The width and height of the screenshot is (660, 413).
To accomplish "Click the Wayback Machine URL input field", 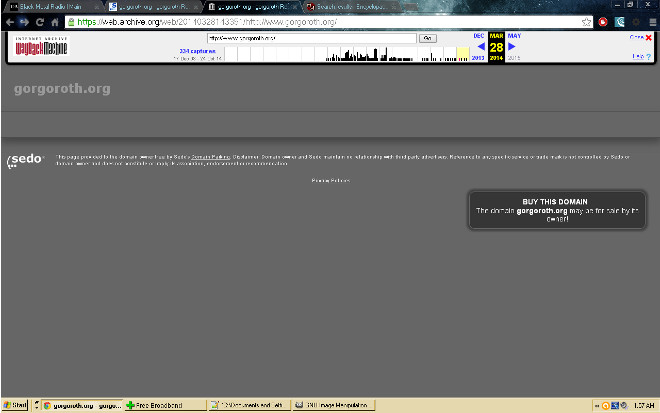I will pyautogui.click(x=311, y=38).
